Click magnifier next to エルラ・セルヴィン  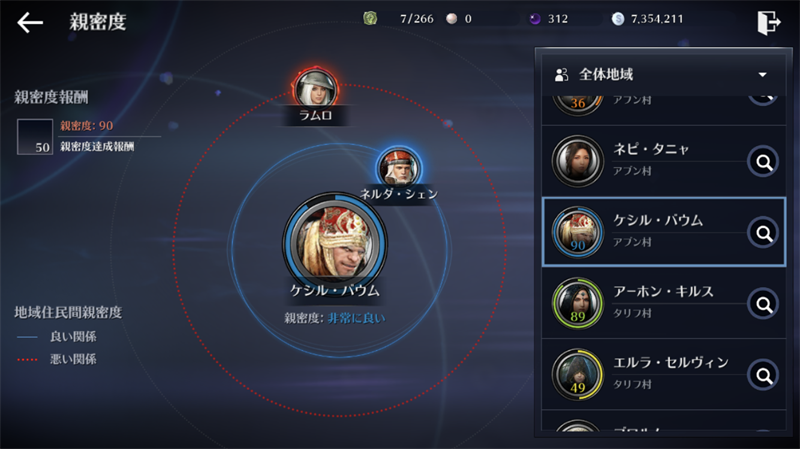click(763, 376)
